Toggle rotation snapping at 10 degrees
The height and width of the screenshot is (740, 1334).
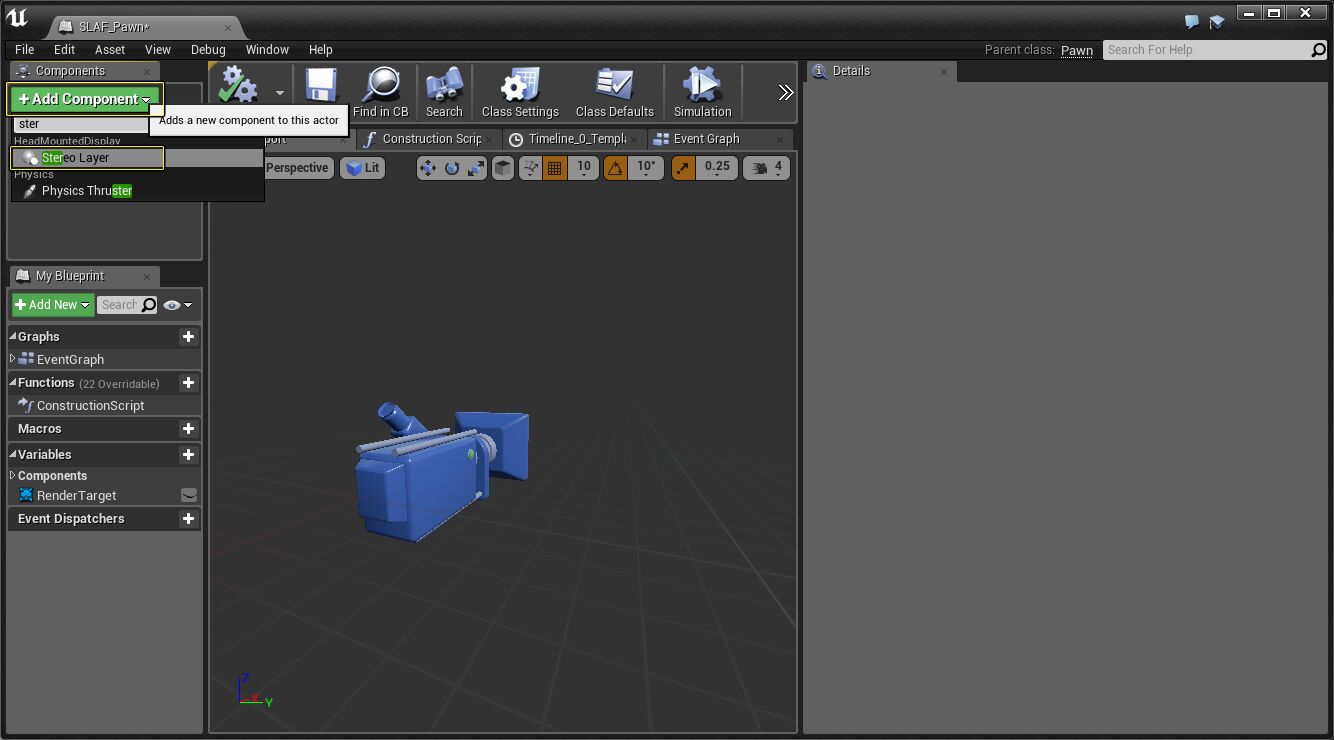pos(619,167)
